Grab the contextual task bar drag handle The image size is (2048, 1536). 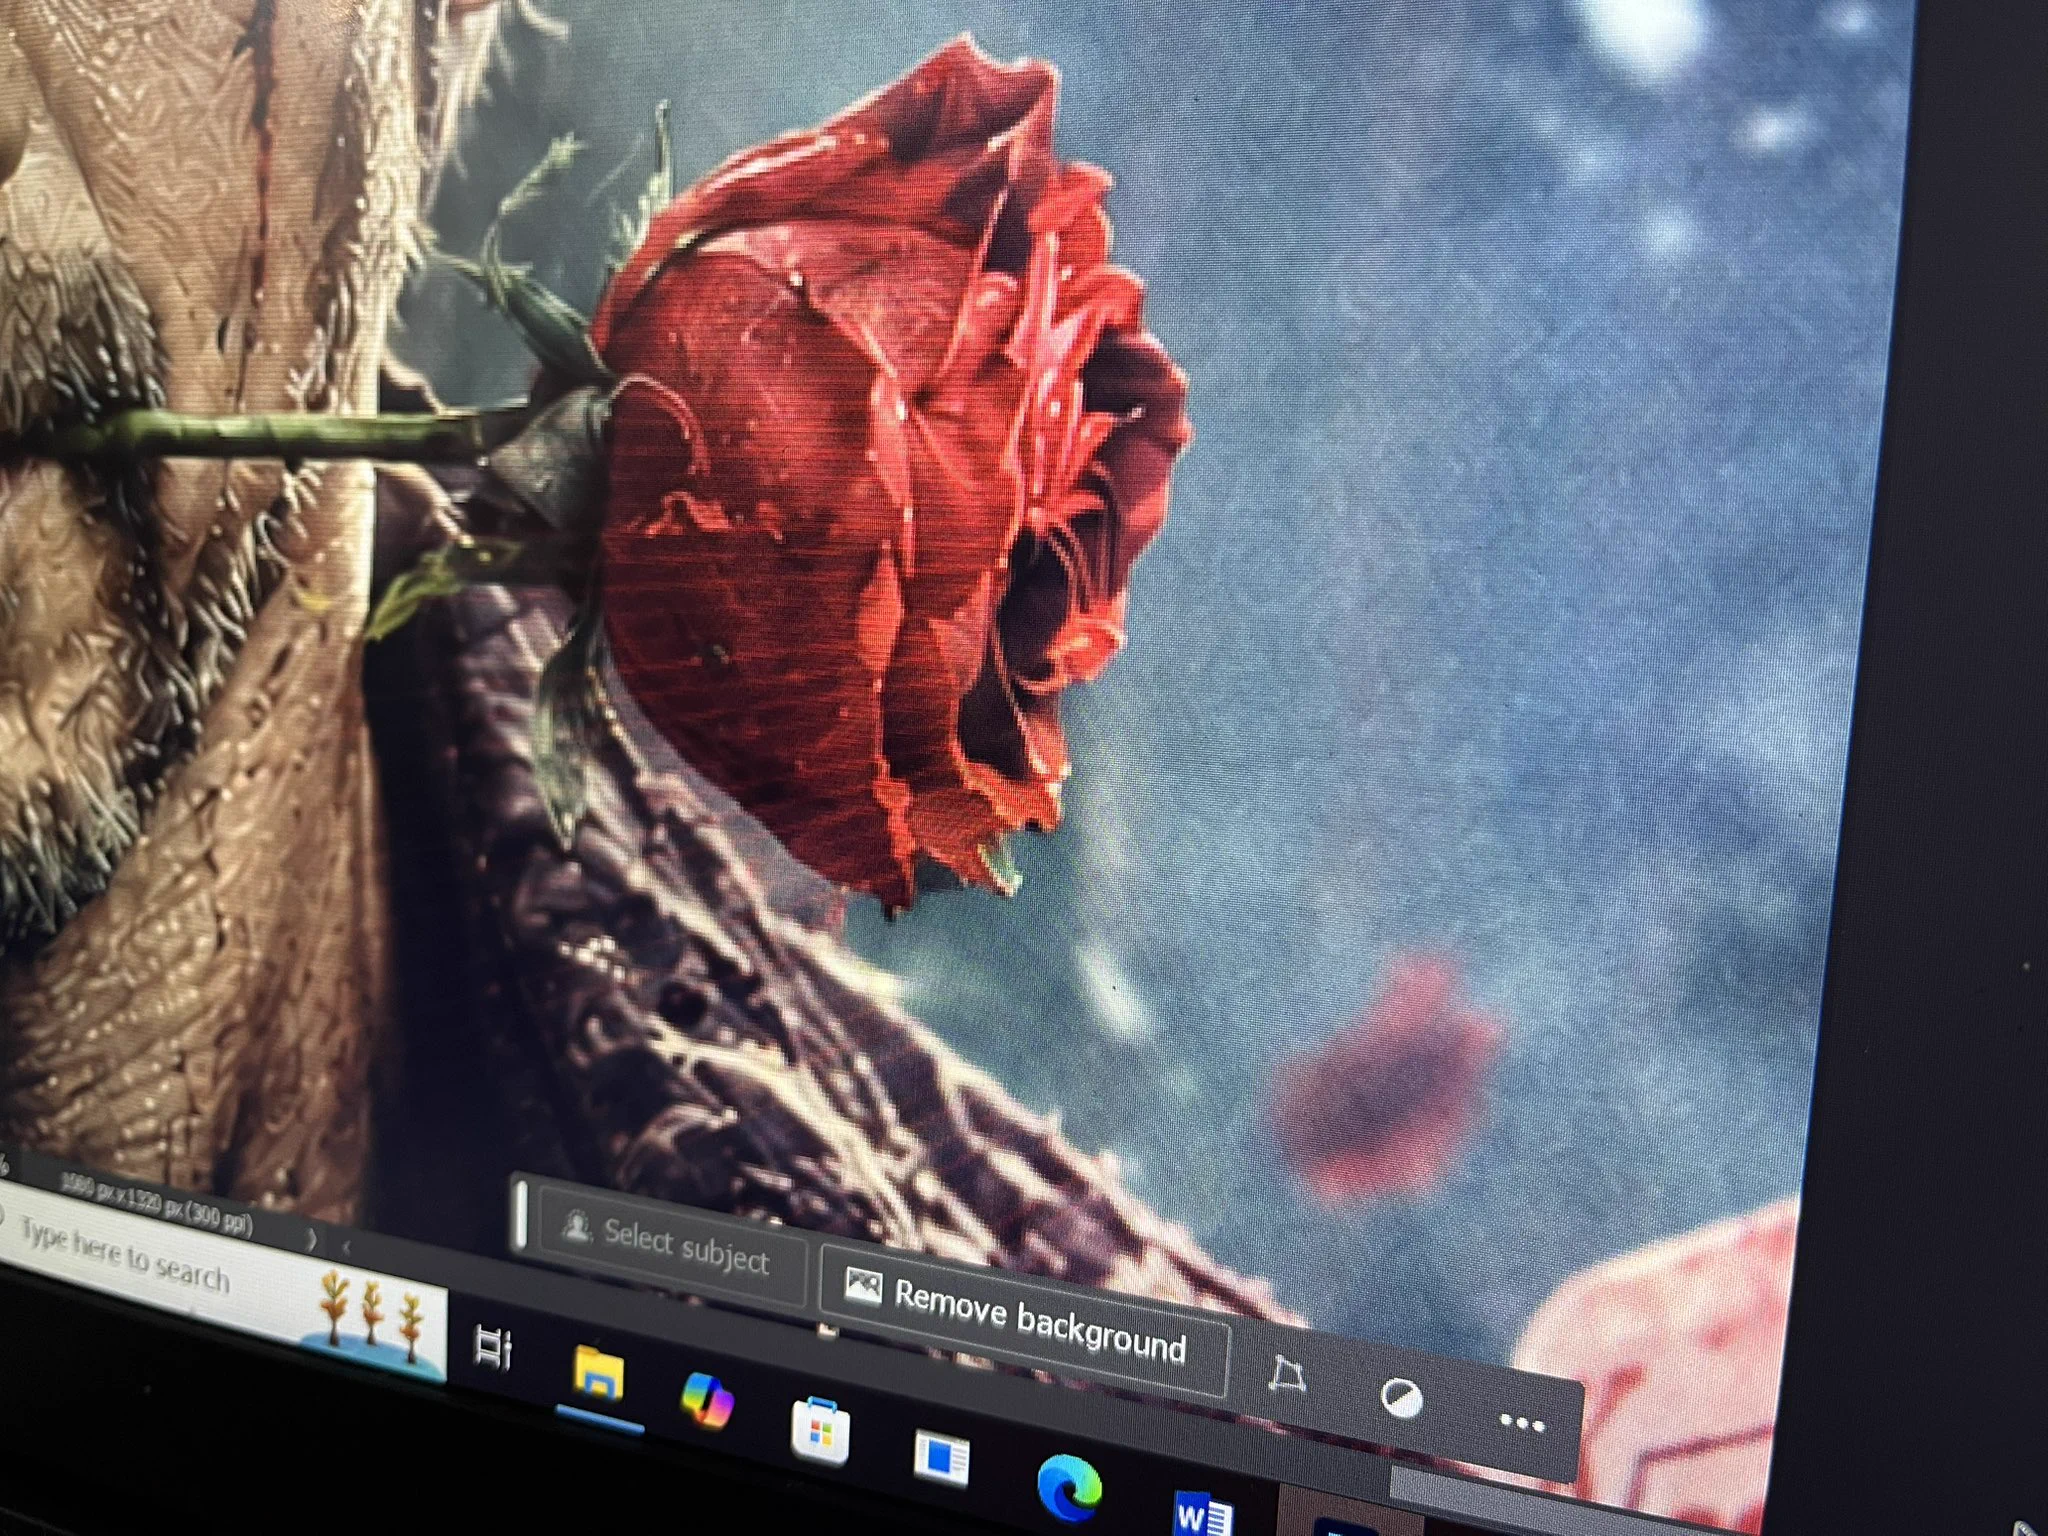(x=519, y=1213)
